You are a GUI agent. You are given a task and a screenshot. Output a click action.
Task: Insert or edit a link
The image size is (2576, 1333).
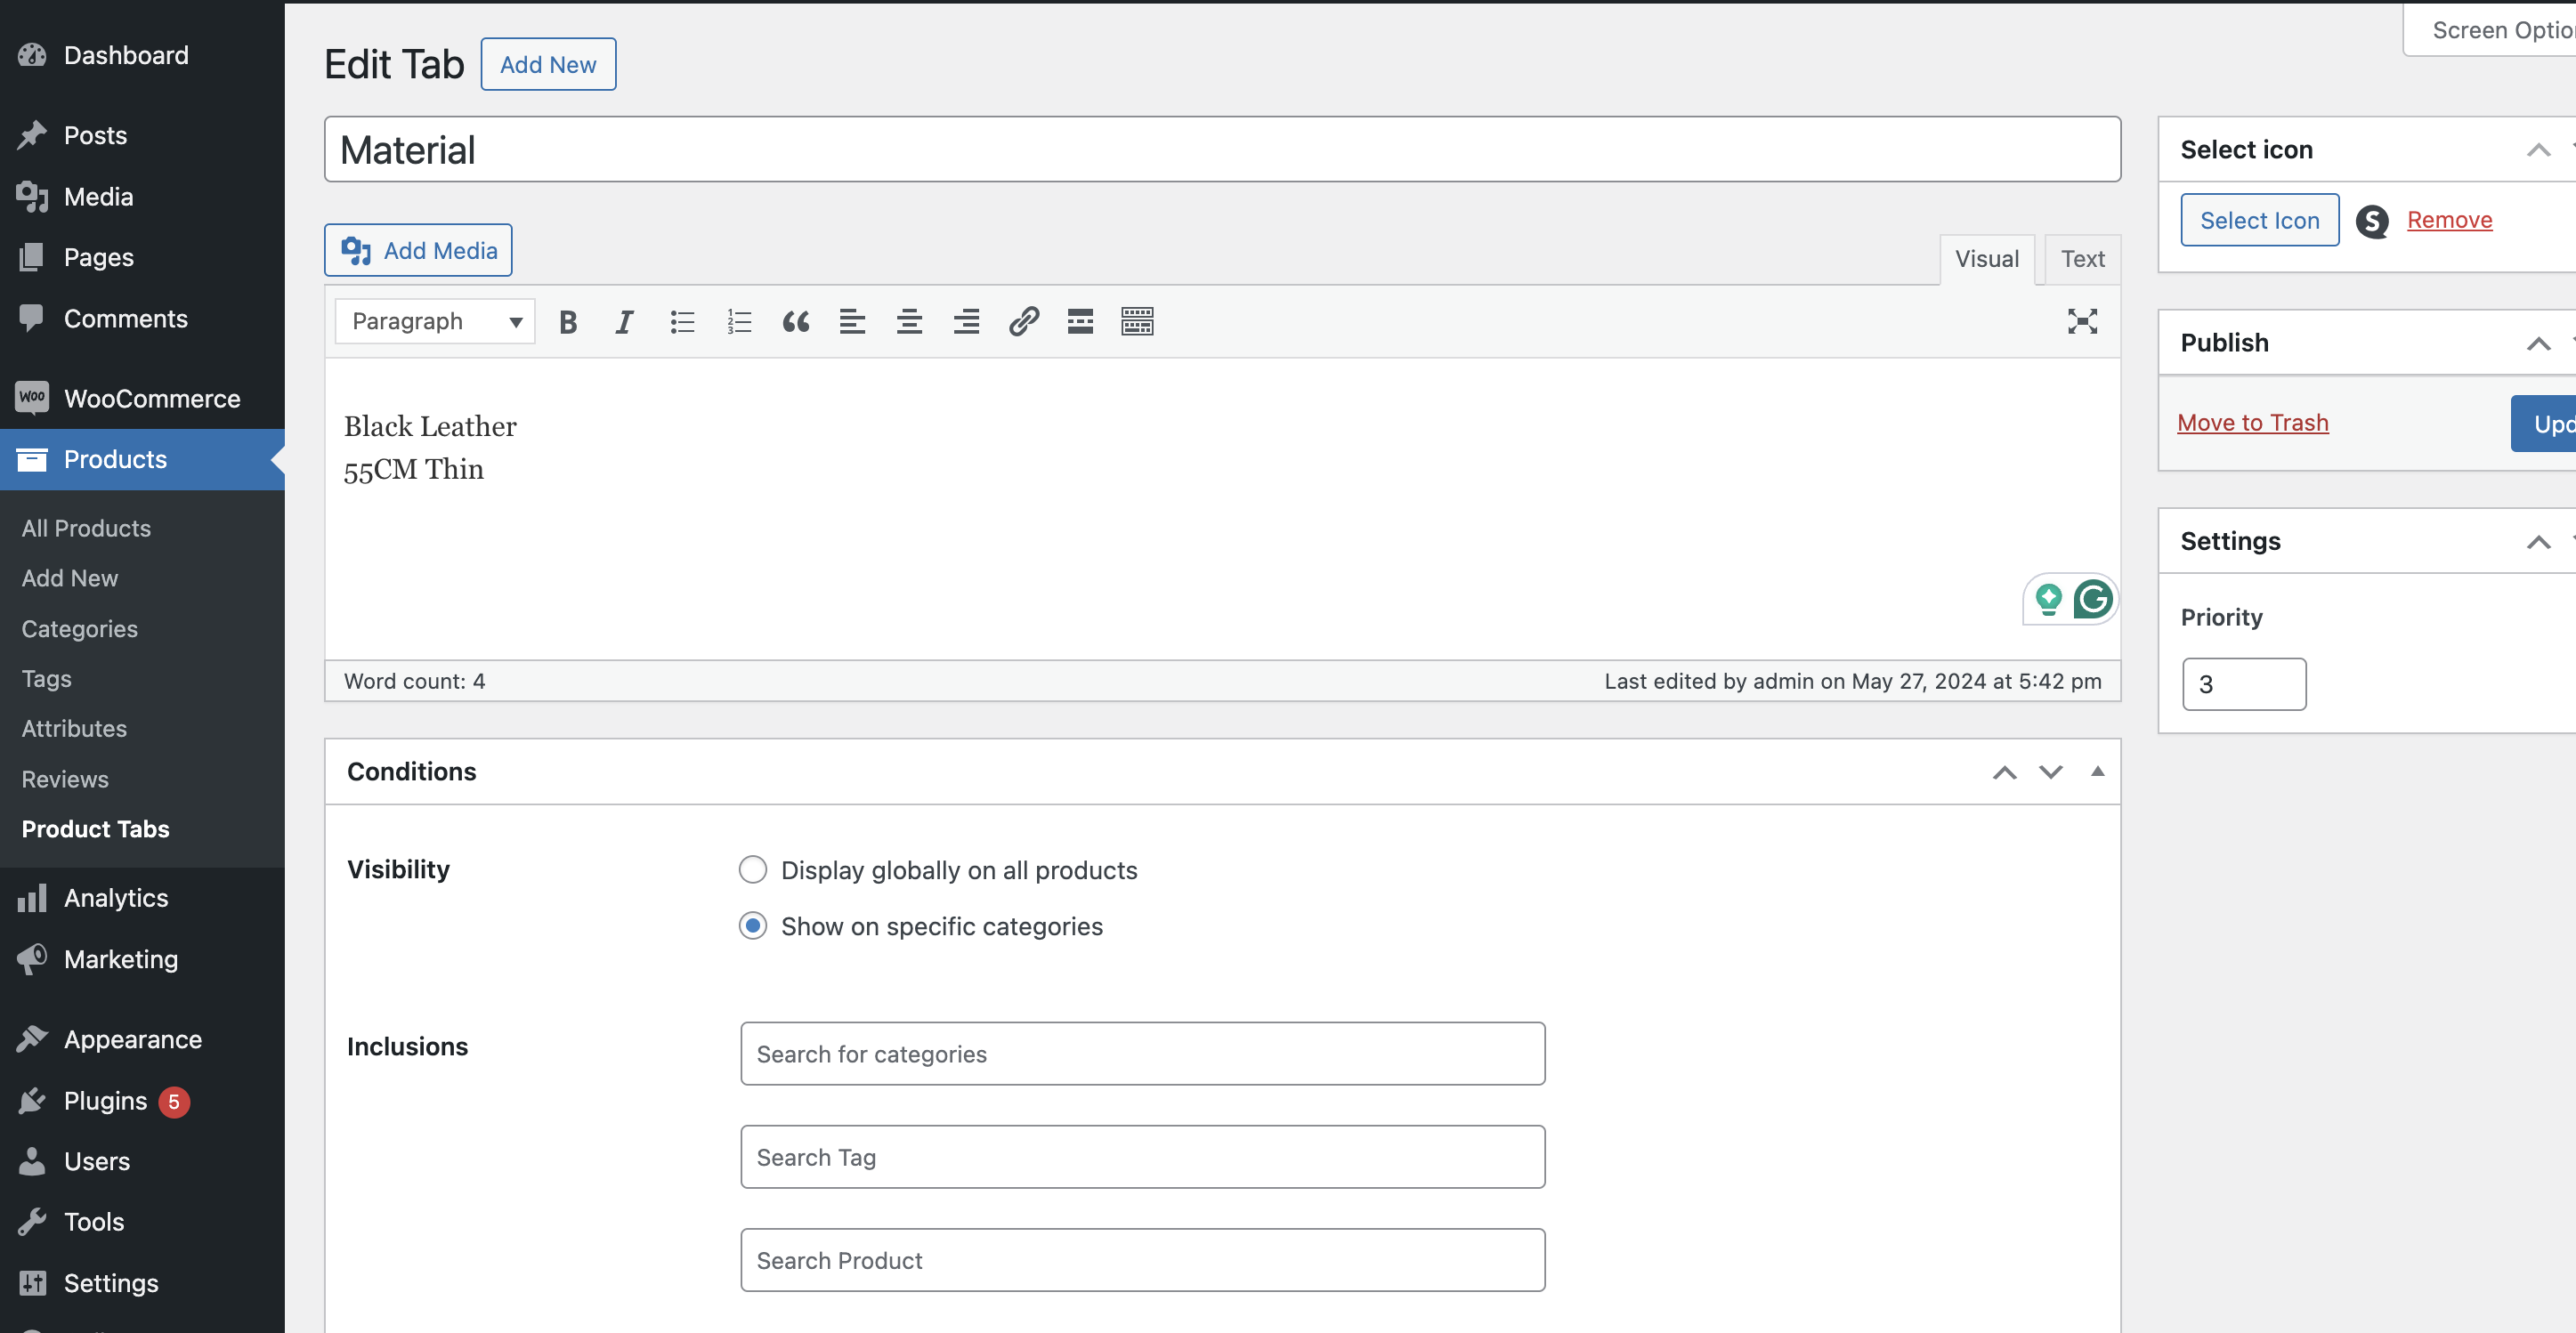1023,322
